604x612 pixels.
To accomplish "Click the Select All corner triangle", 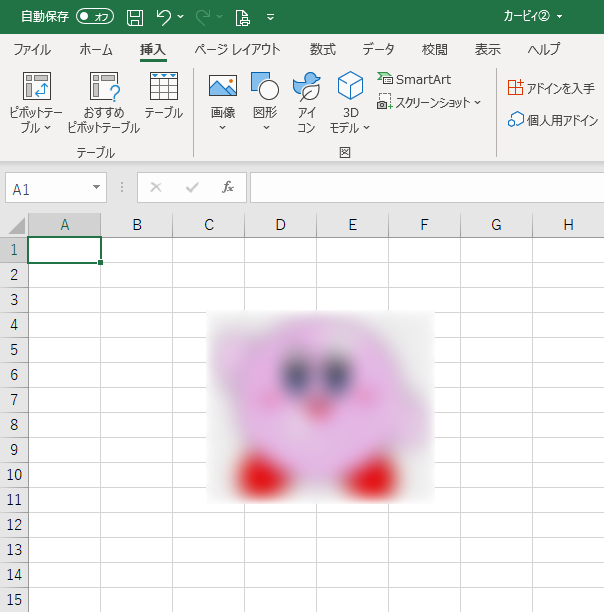I will 16,225.
